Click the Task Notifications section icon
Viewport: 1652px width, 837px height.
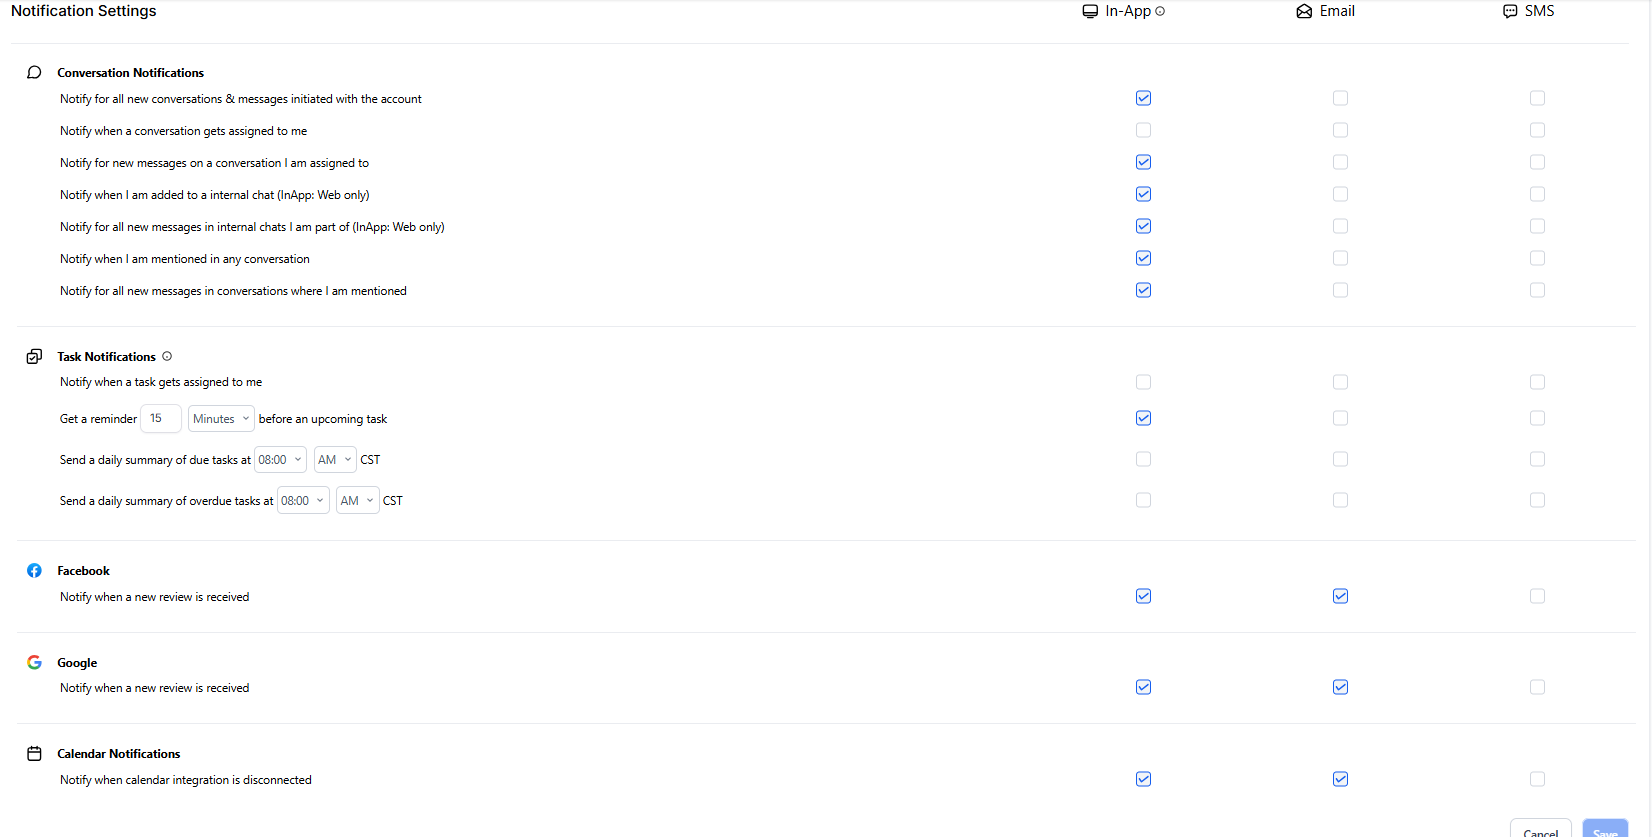click(34, 357)
